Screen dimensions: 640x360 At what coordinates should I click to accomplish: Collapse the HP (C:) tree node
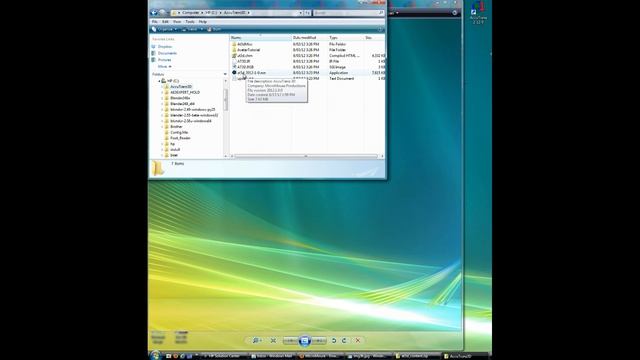coord(159,81)
